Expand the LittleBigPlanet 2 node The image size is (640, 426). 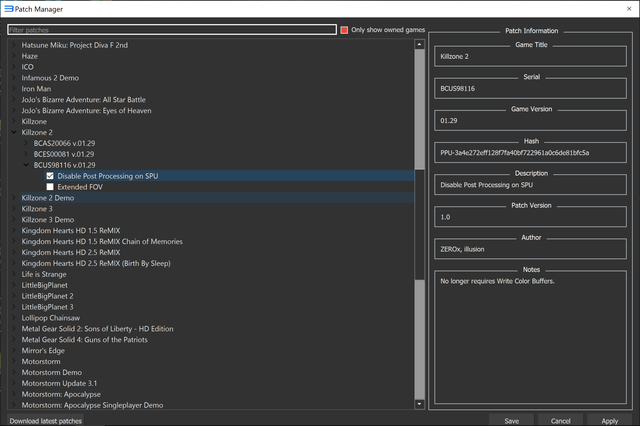click(x=14, y=296)
